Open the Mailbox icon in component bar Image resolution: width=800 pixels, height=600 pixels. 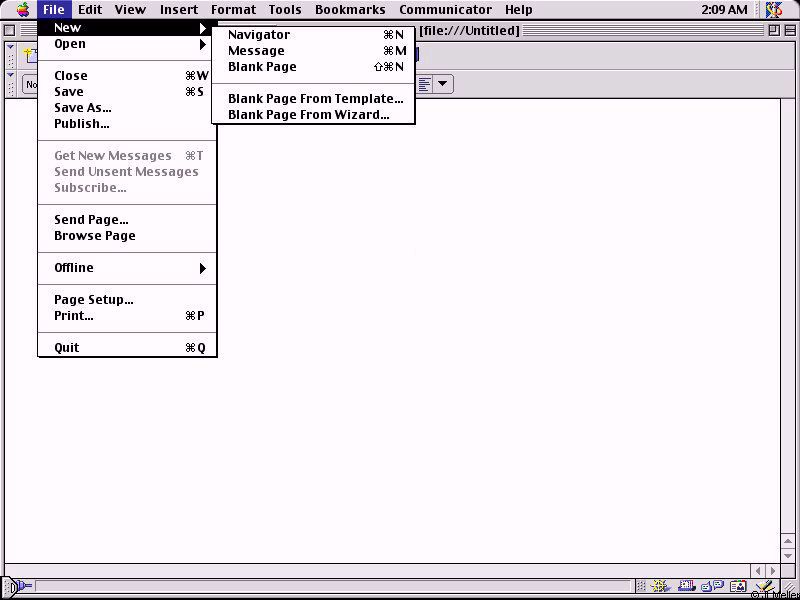click(686, 587)
